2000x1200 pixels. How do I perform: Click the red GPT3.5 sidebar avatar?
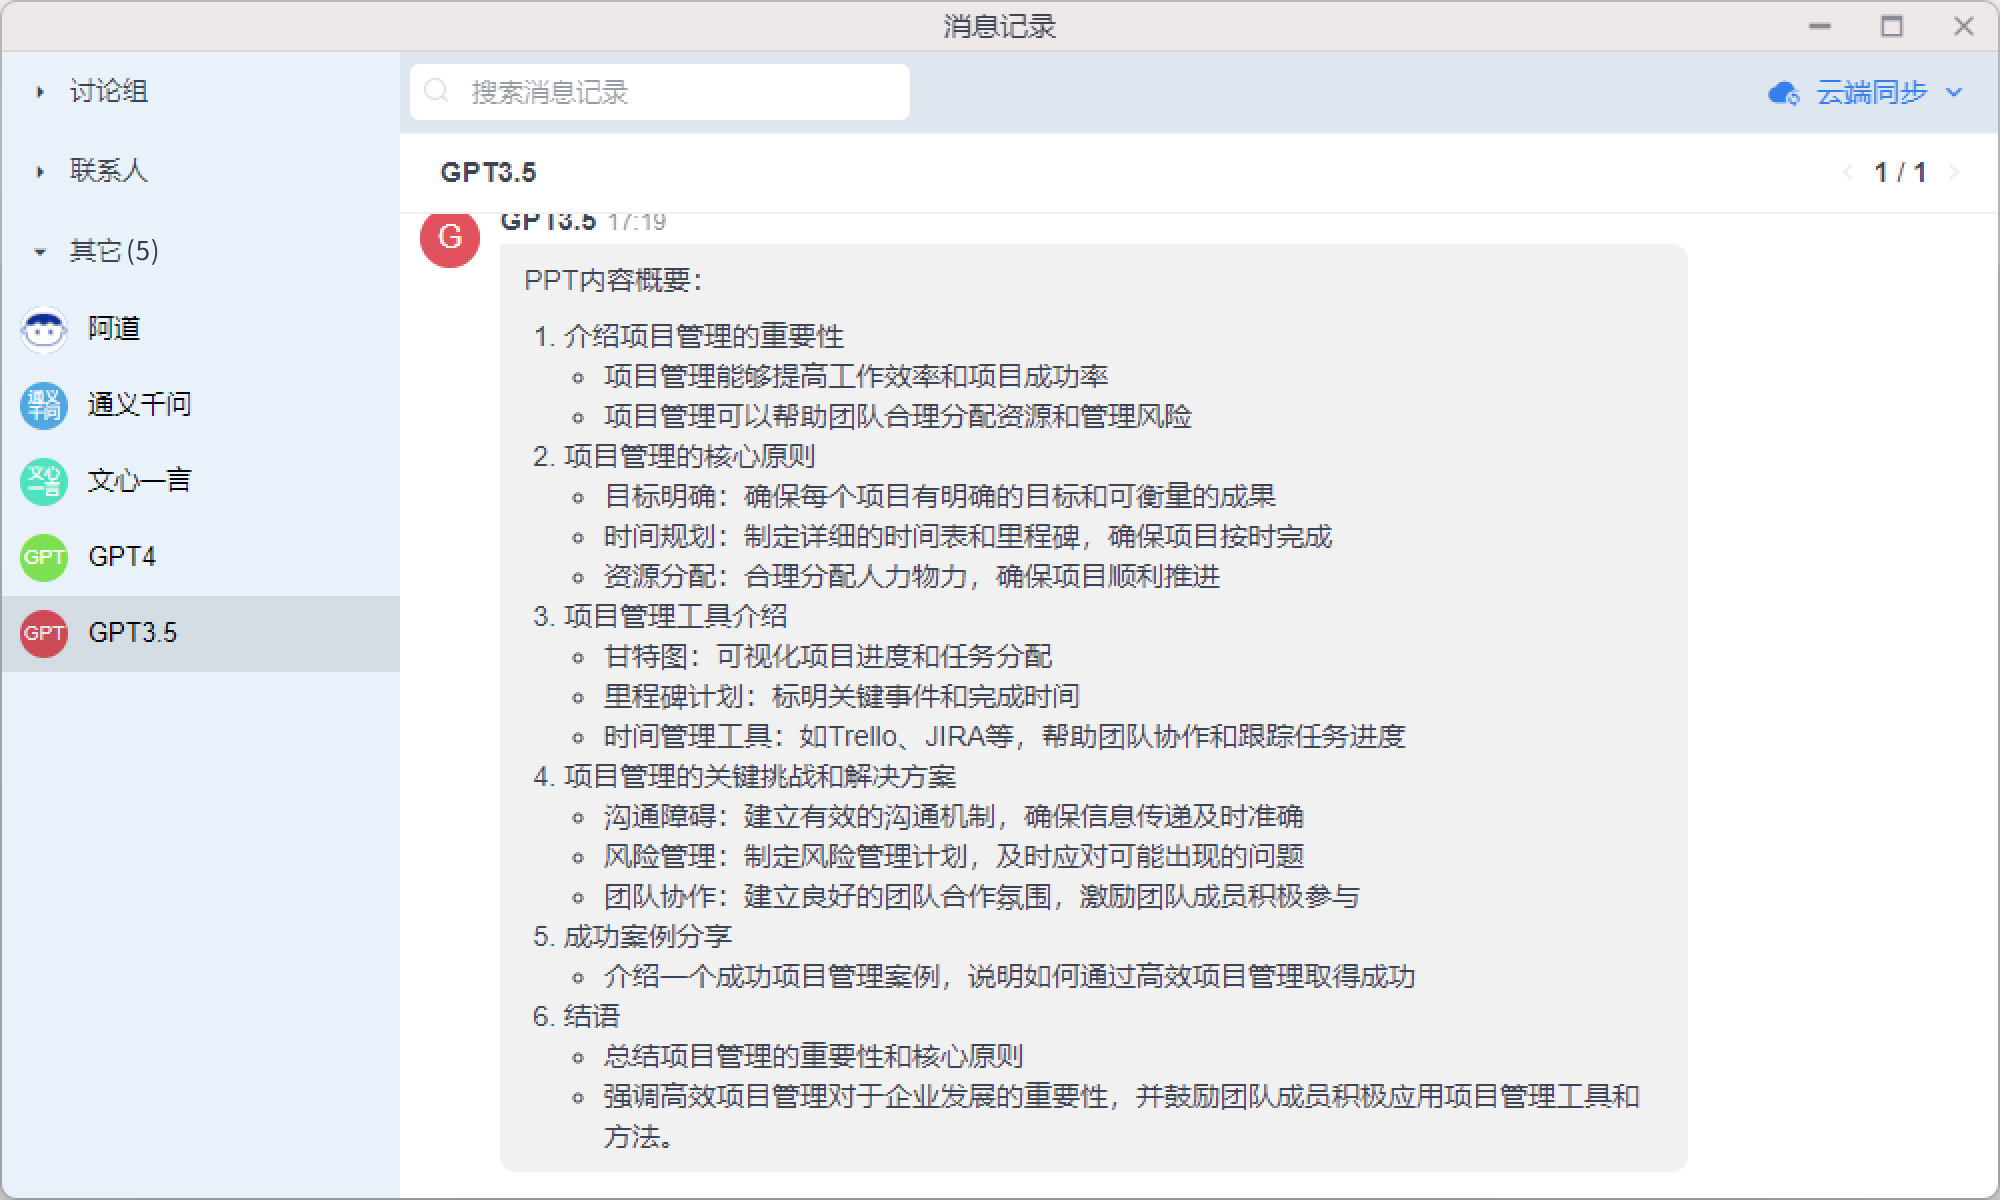(x=44, y=633)
